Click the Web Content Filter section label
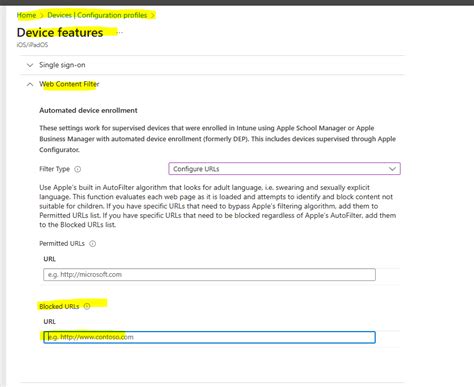474x387 pixels. point(69,84)
